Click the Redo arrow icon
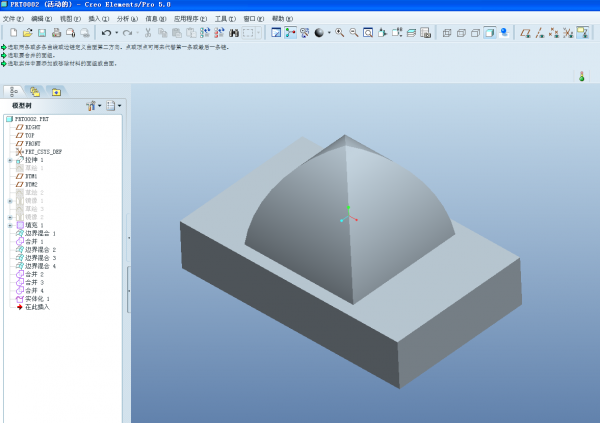600x423 pixels. [127, 33]
